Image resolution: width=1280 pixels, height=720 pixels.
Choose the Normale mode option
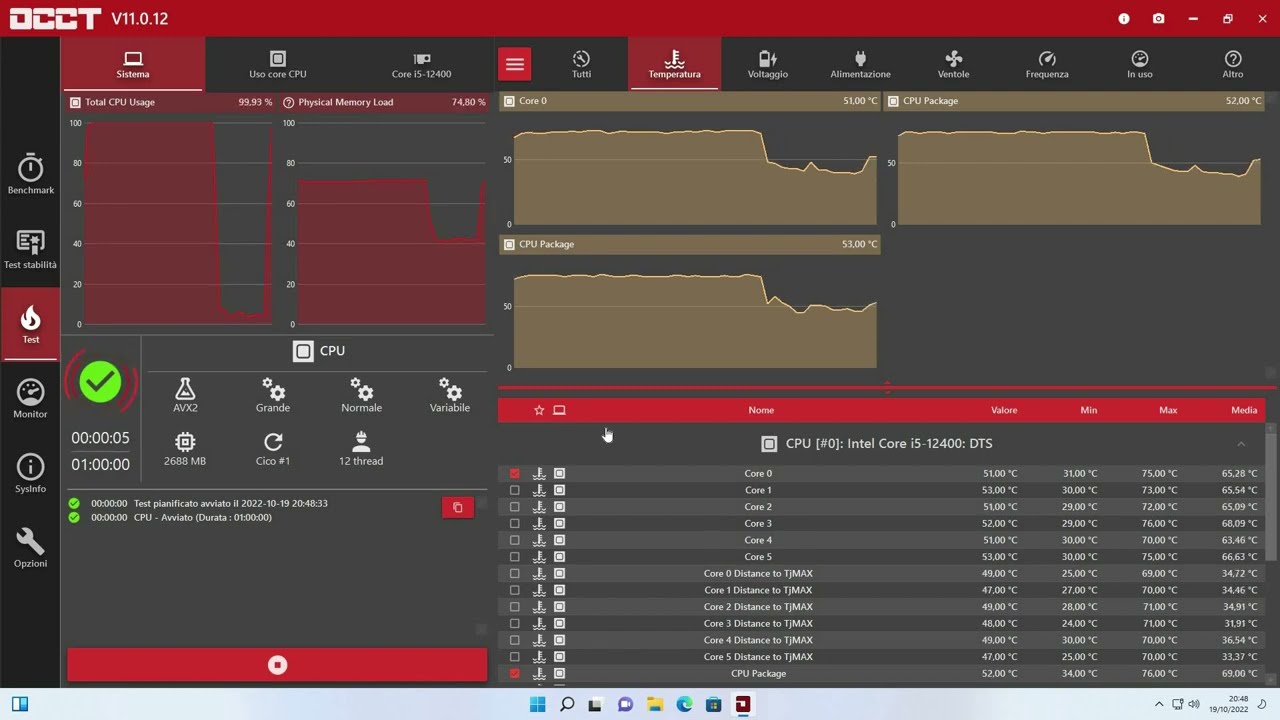(x=361, y=395)
